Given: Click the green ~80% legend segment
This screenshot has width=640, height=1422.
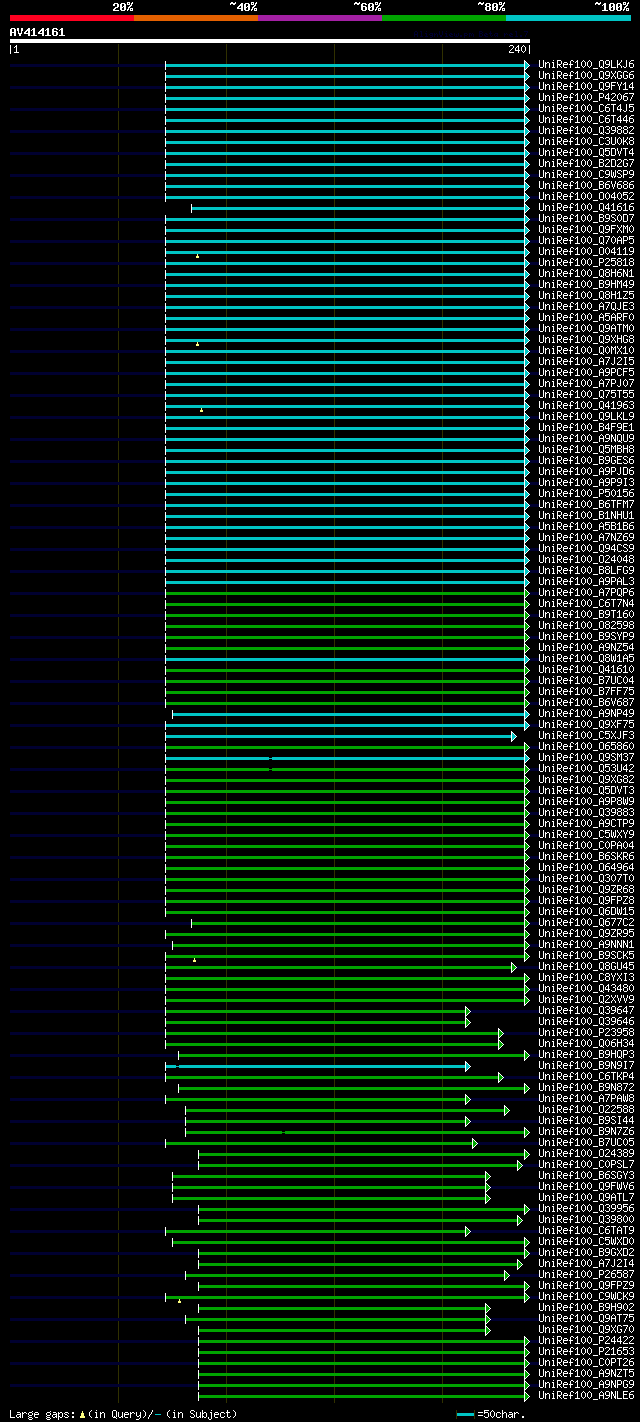Looking at the screenshot, I should point(444,18).
